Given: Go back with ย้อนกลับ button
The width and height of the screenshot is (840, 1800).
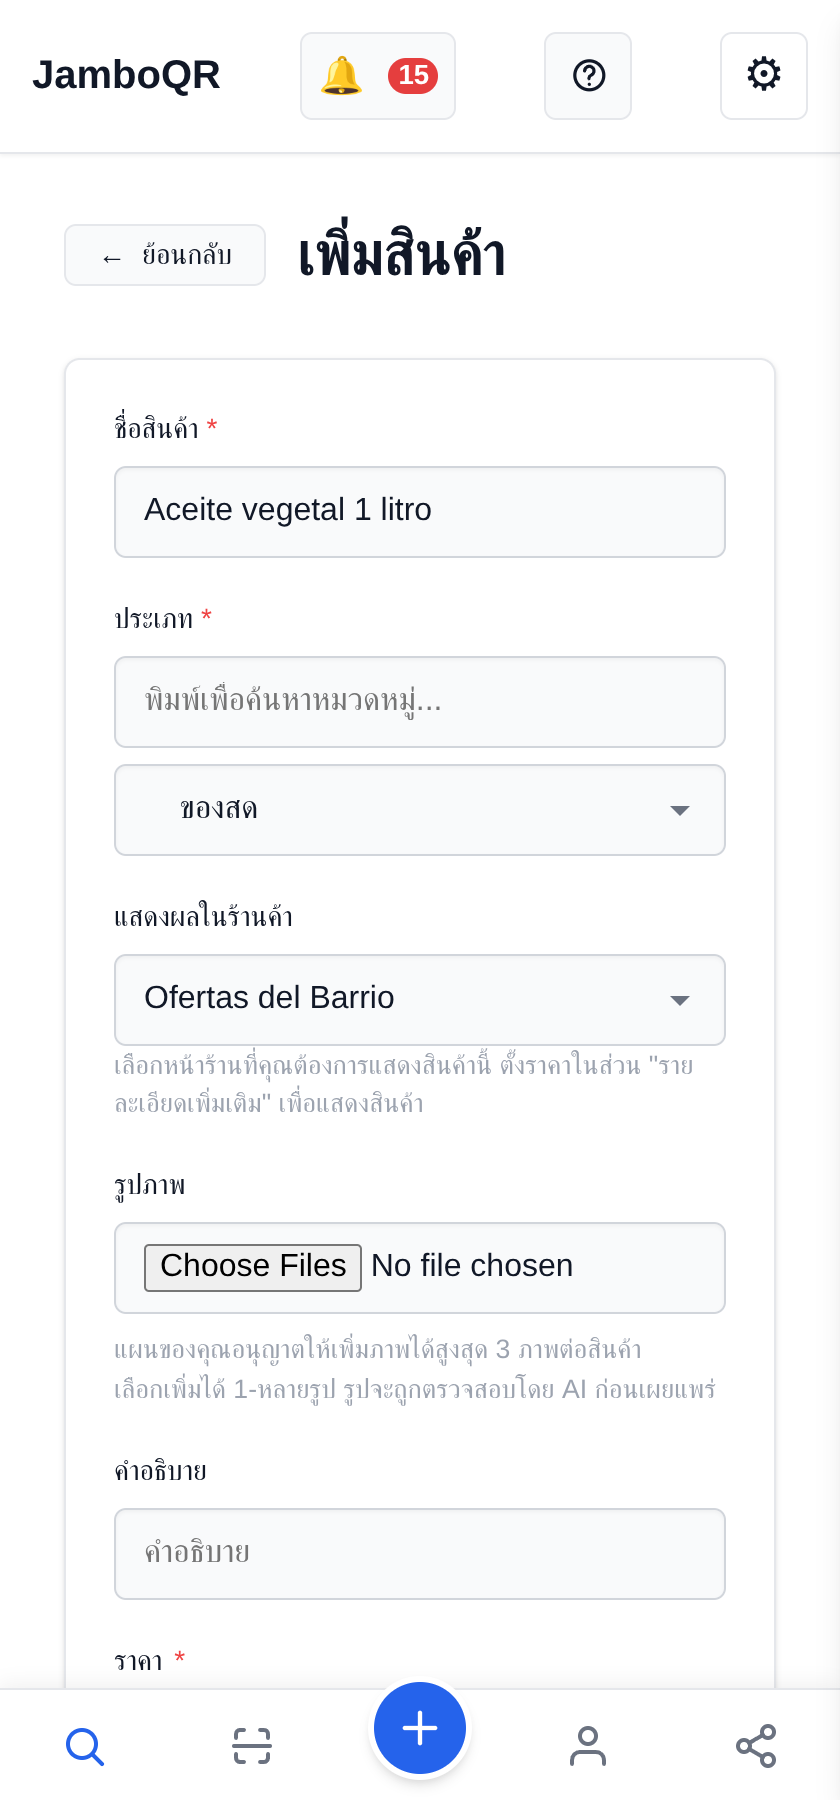Looking at the screenshot, I should (x=165, y=255).
